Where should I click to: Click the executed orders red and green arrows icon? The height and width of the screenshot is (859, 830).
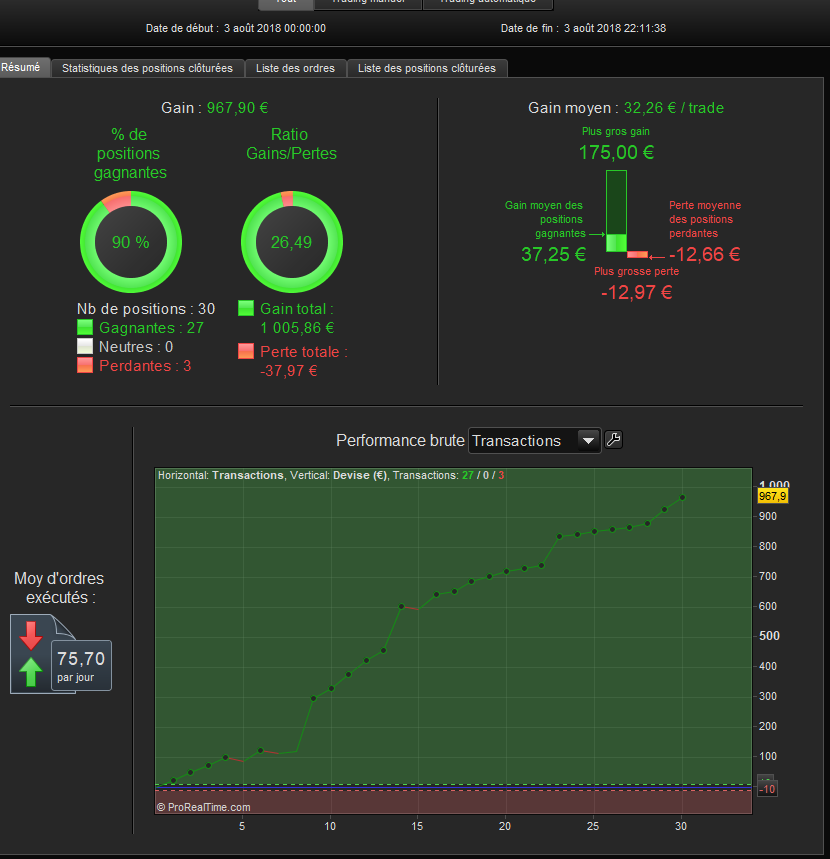tap(31, 654)
